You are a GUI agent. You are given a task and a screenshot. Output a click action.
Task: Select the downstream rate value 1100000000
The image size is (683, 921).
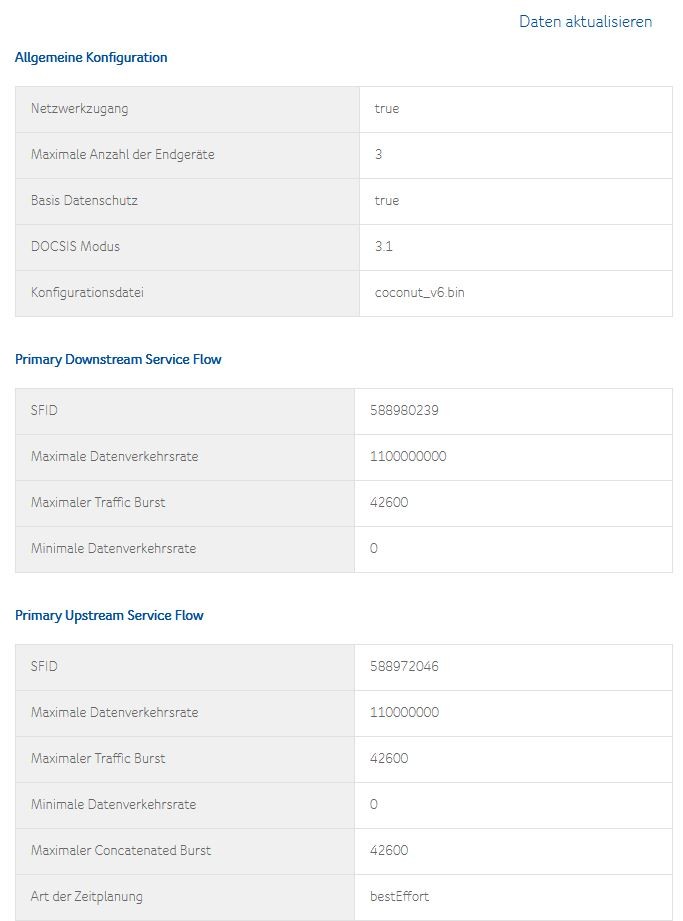[x=408, y=456]
